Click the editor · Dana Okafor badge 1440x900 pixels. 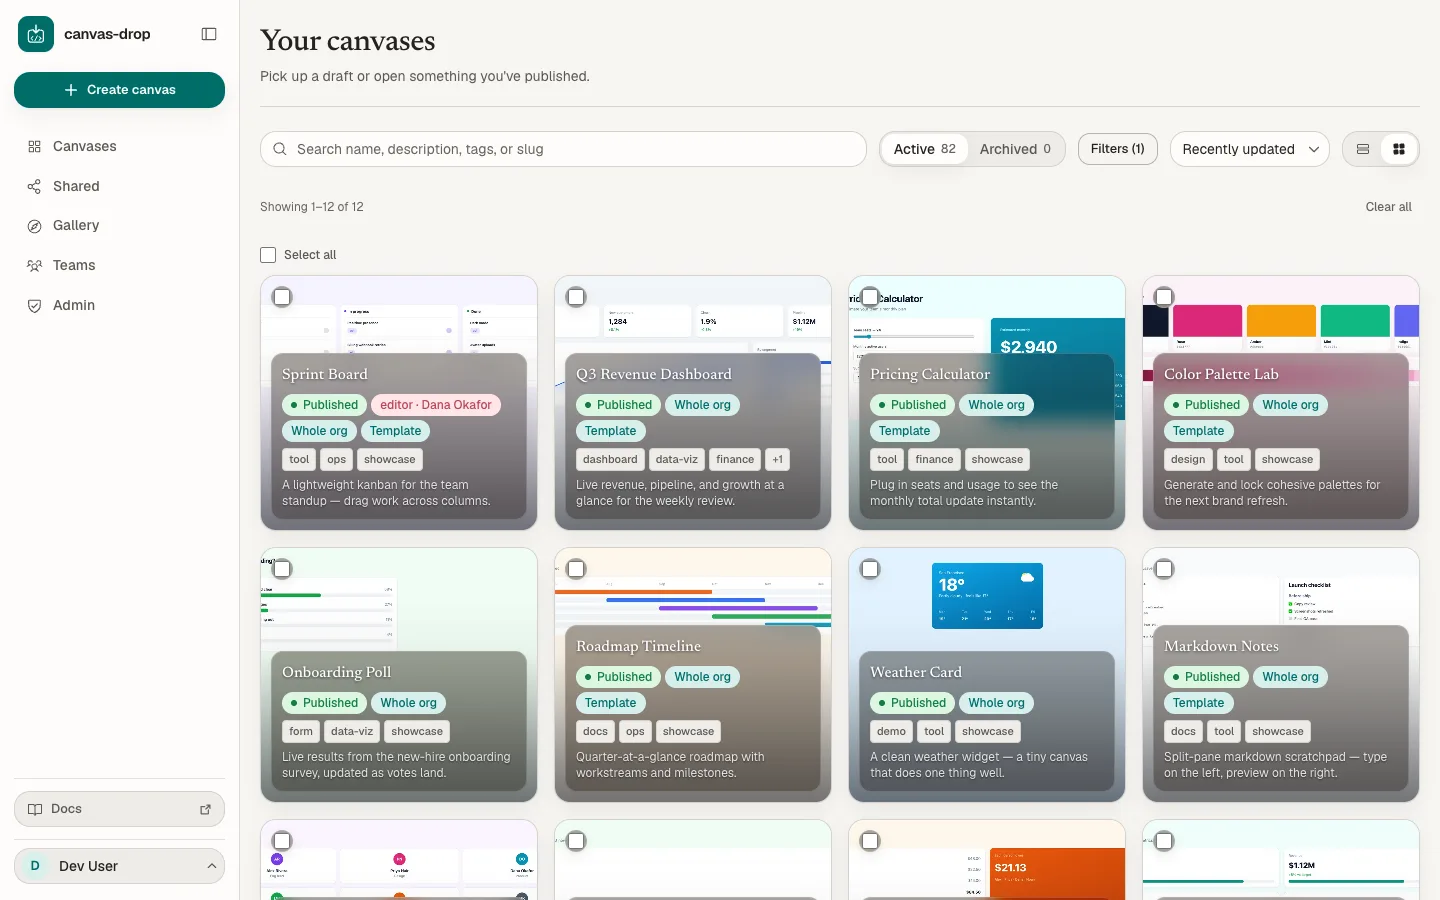click(436, 405)
